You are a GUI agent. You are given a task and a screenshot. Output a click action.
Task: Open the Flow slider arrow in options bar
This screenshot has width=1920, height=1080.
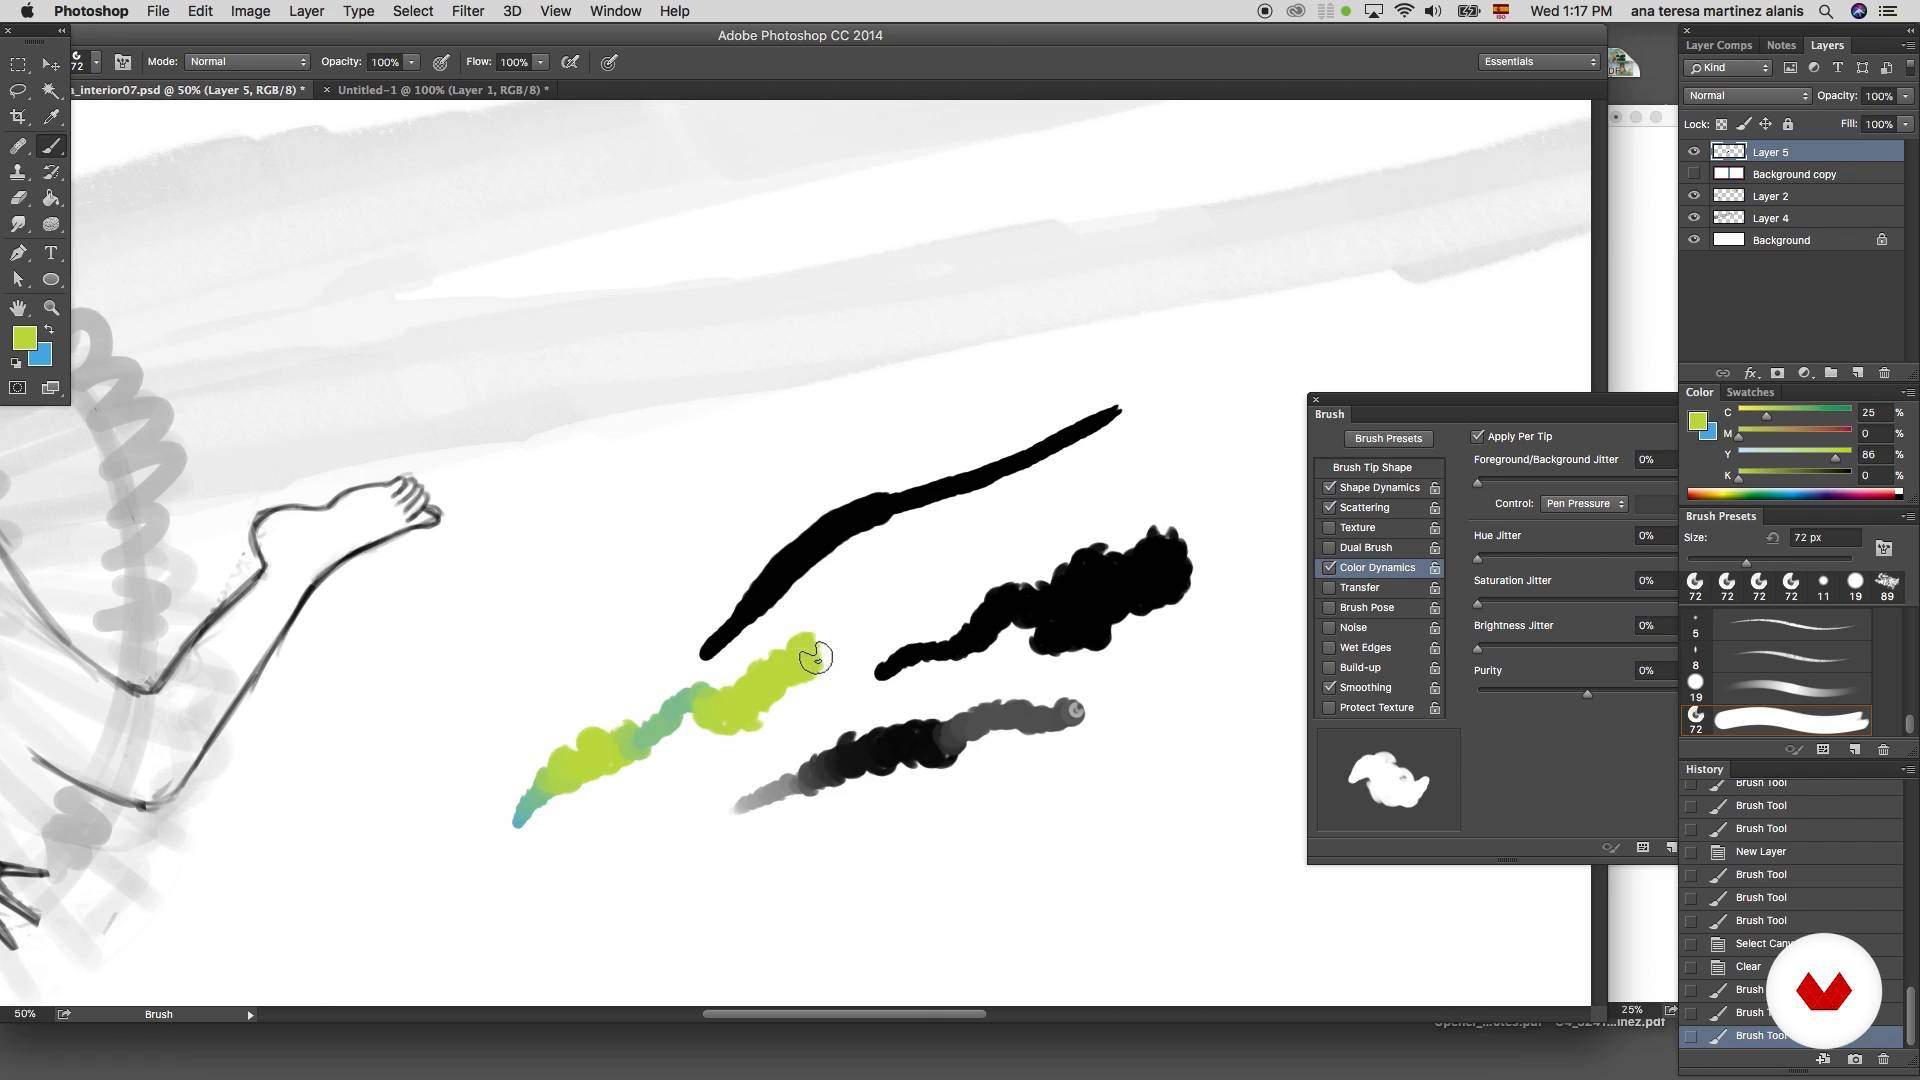click(x=540, y=62)
